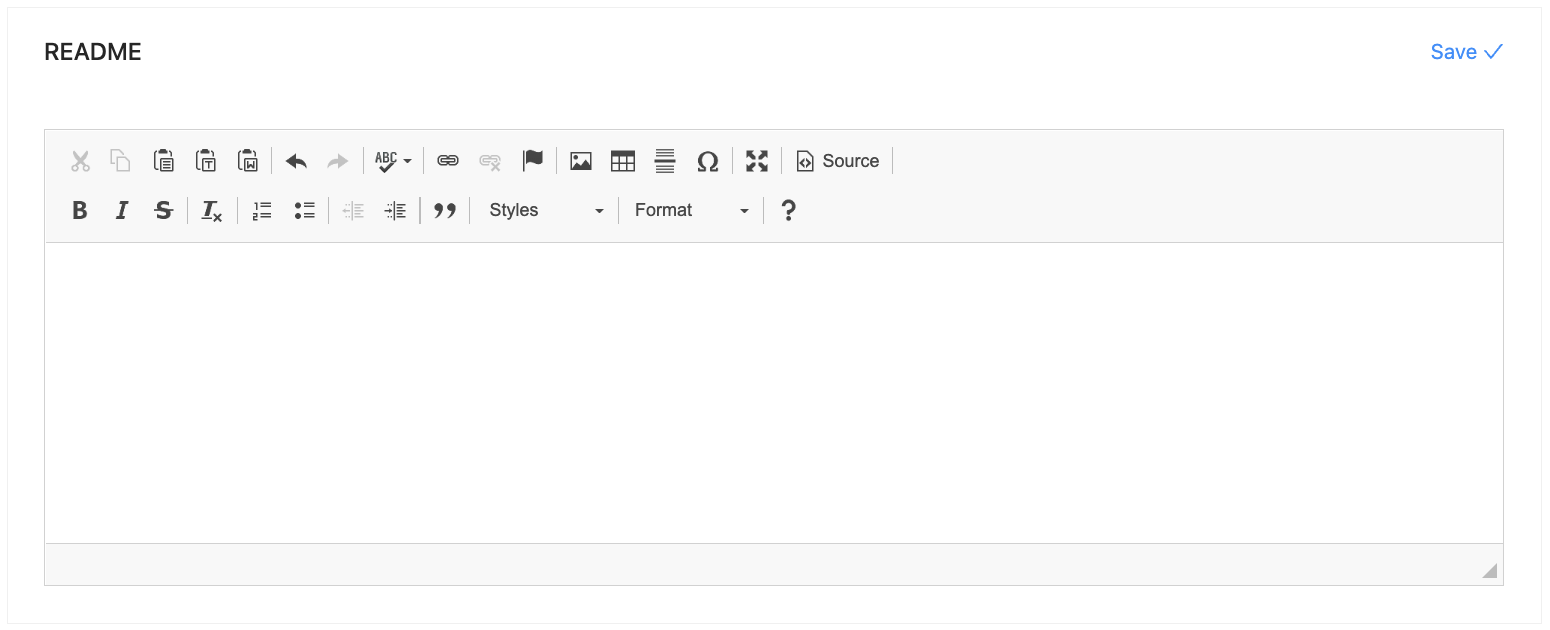Switch to Source editing mode

point(838,160)
